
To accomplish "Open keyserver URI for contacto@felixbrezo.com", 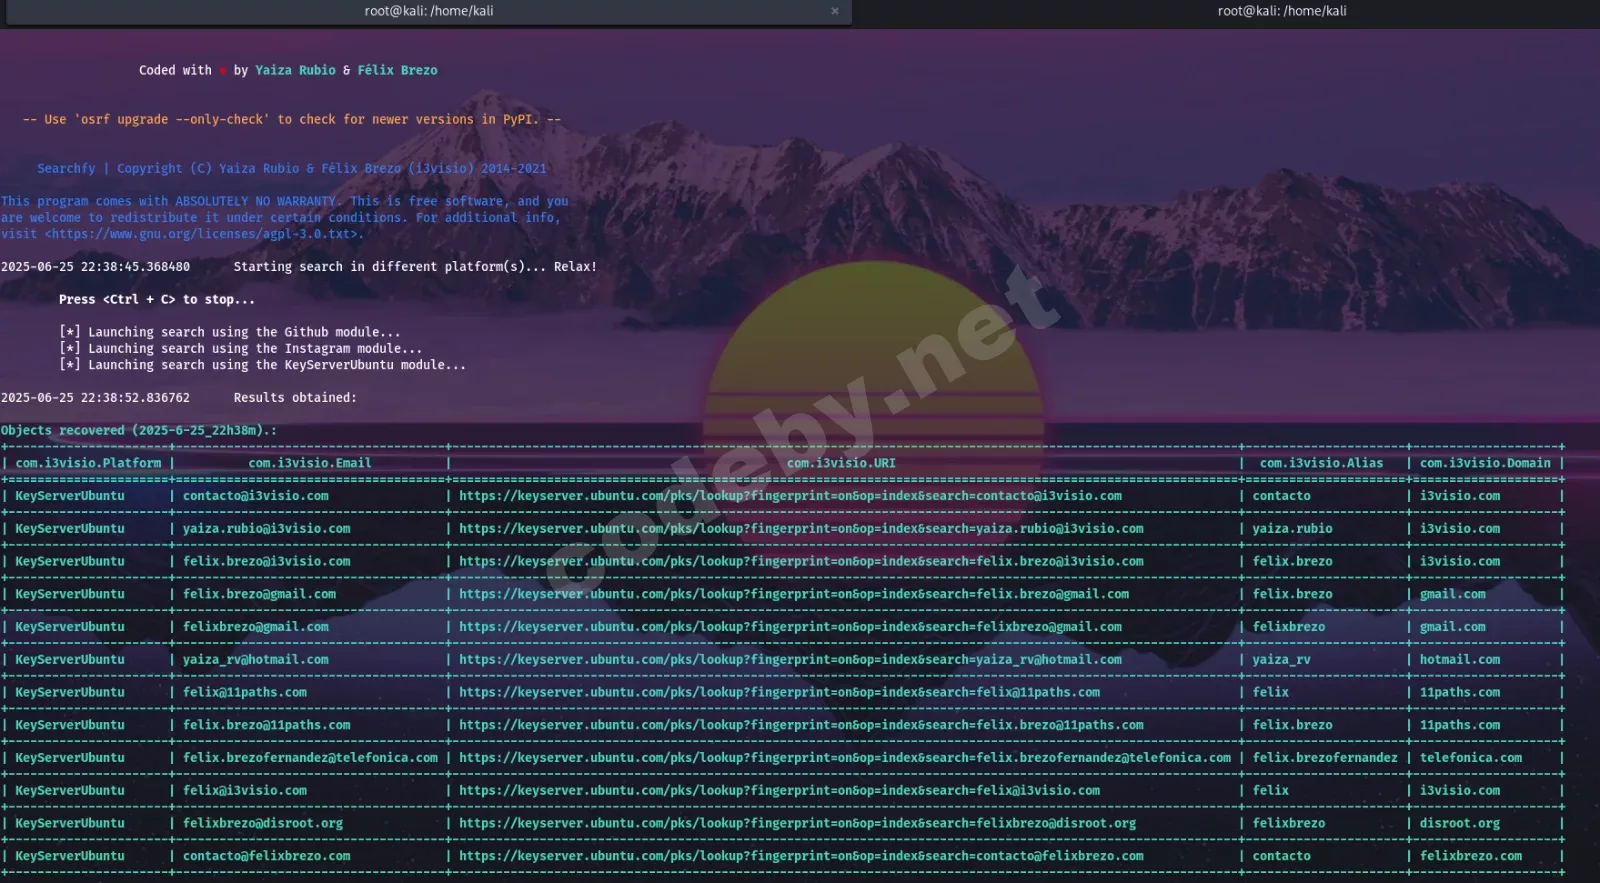I will [x=801, y=856].
